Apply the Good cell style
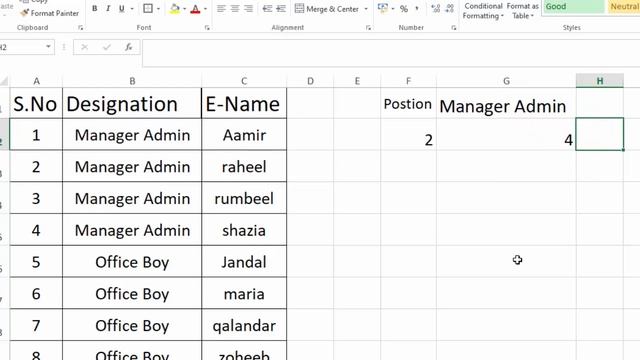Viewport: 640px width, 360px height. (573, 7)
